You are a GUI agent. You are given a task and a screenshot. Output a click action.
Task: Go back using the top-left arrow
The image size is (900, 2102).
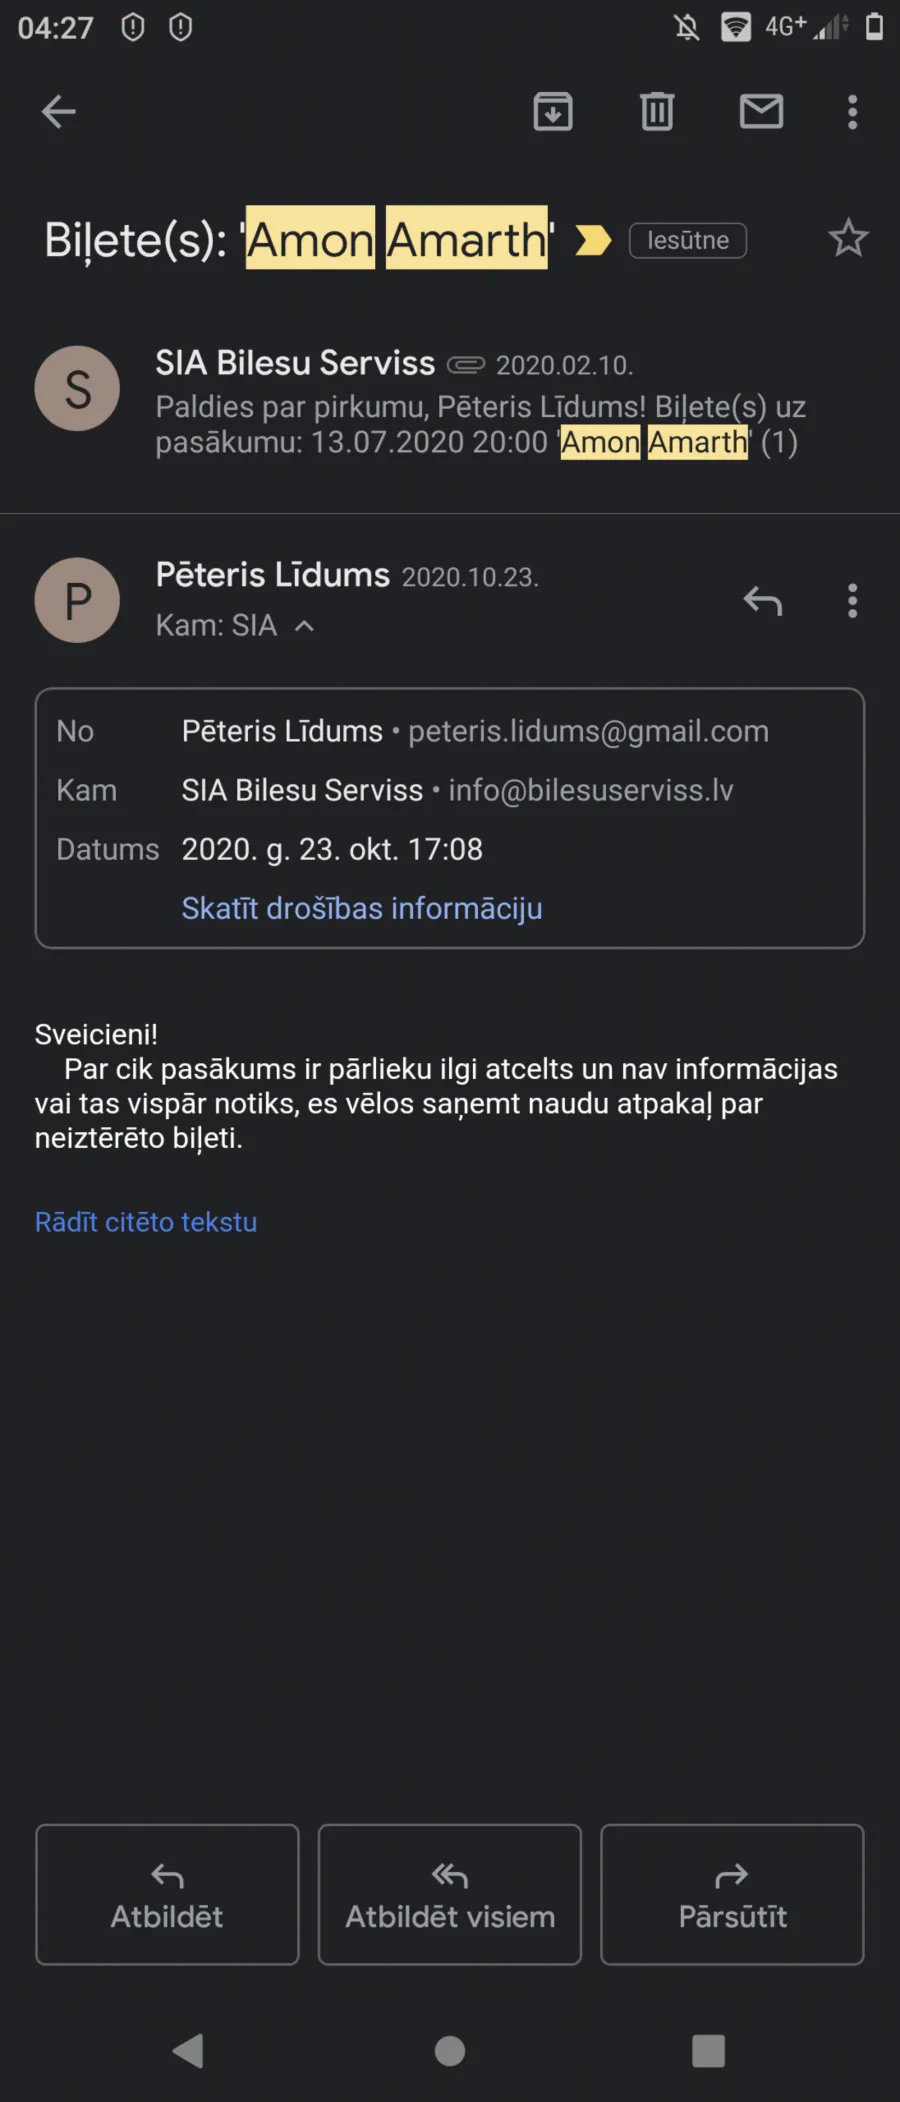pos(58,112)
